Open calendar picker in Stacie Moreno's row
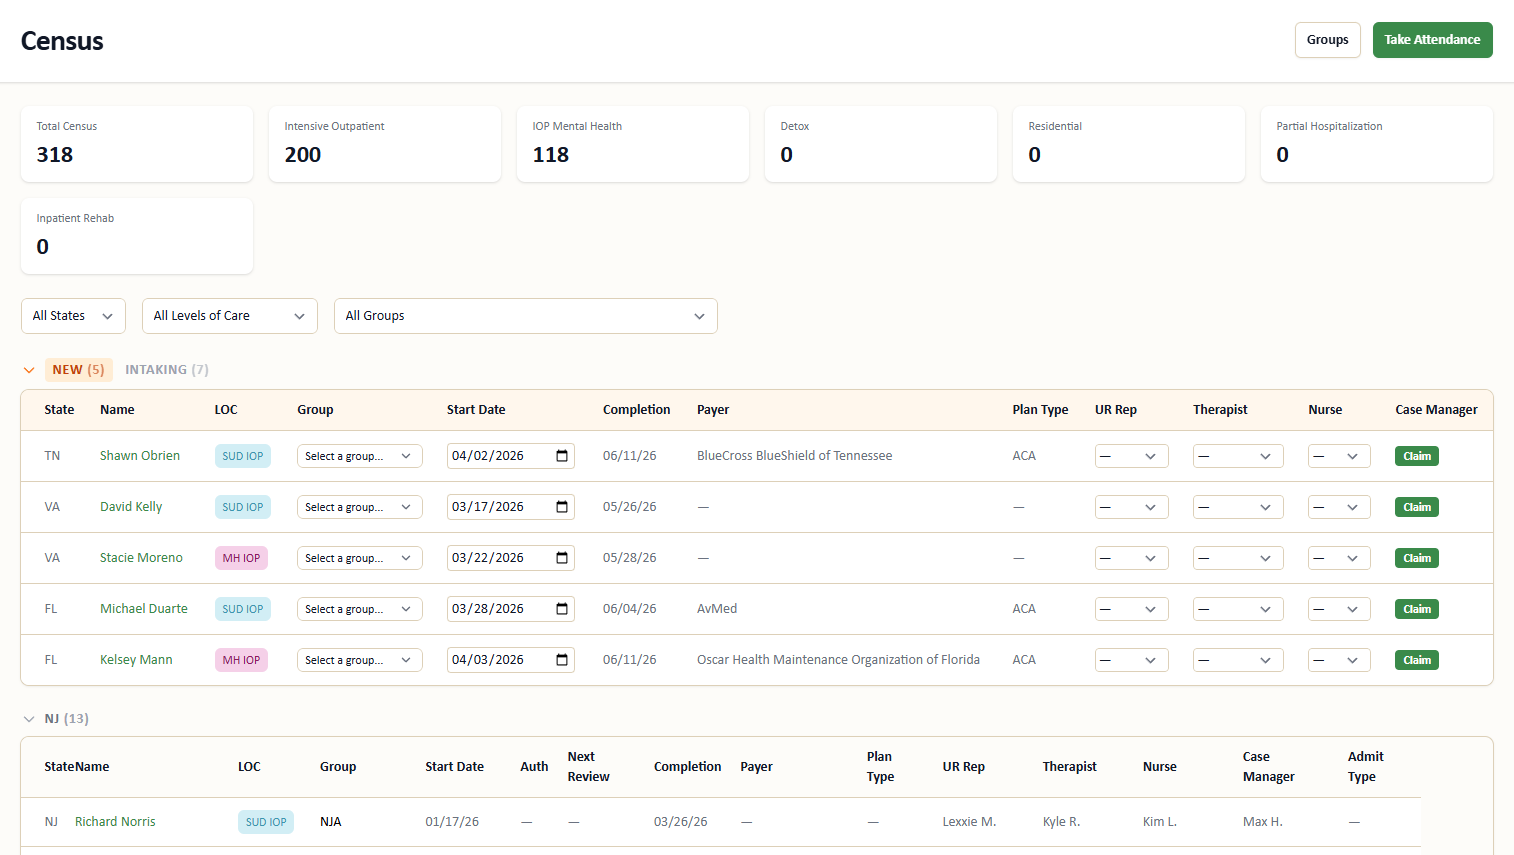 point(560,557)
